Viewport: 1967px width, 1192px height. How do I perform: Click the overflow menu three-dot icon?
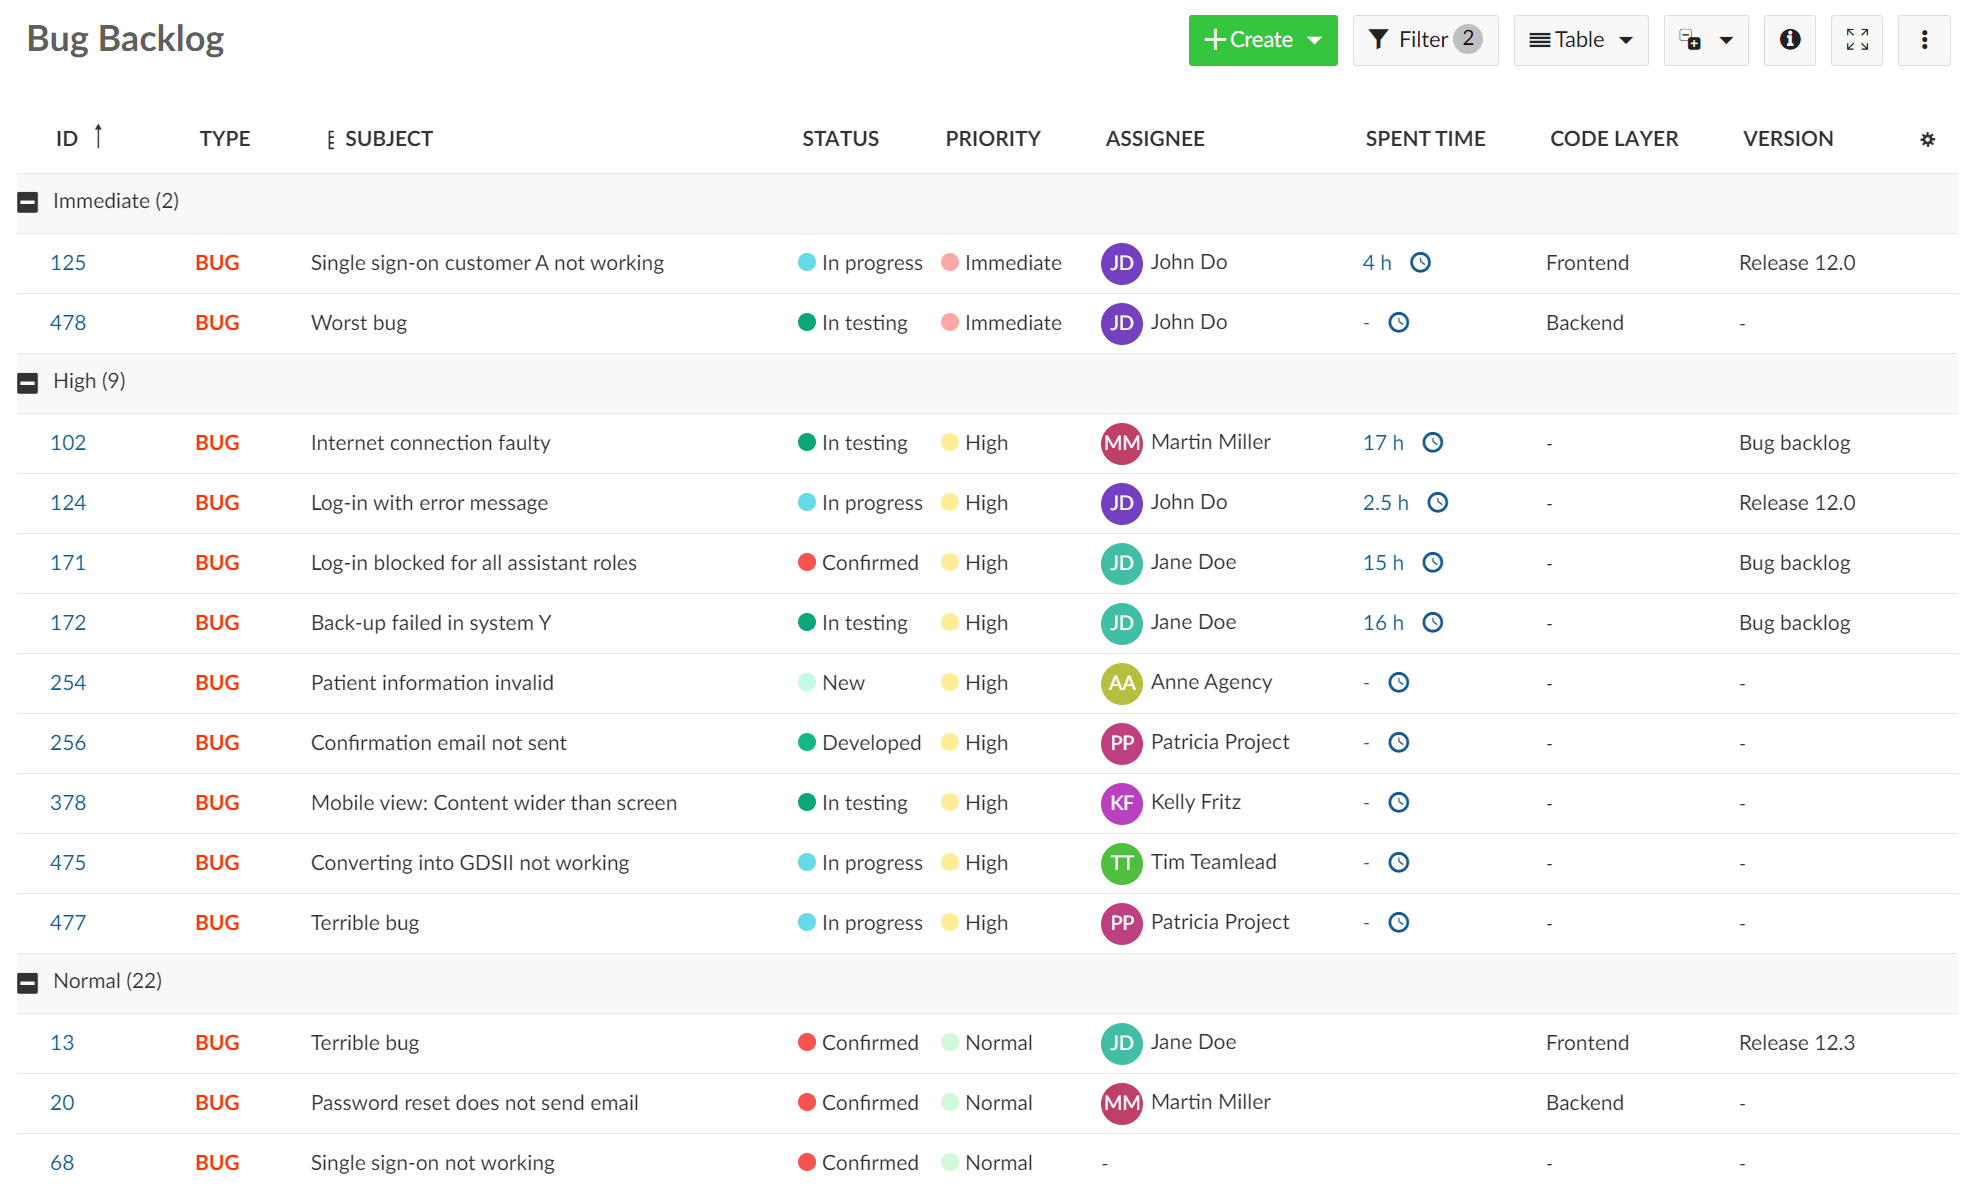point(1925,39)
